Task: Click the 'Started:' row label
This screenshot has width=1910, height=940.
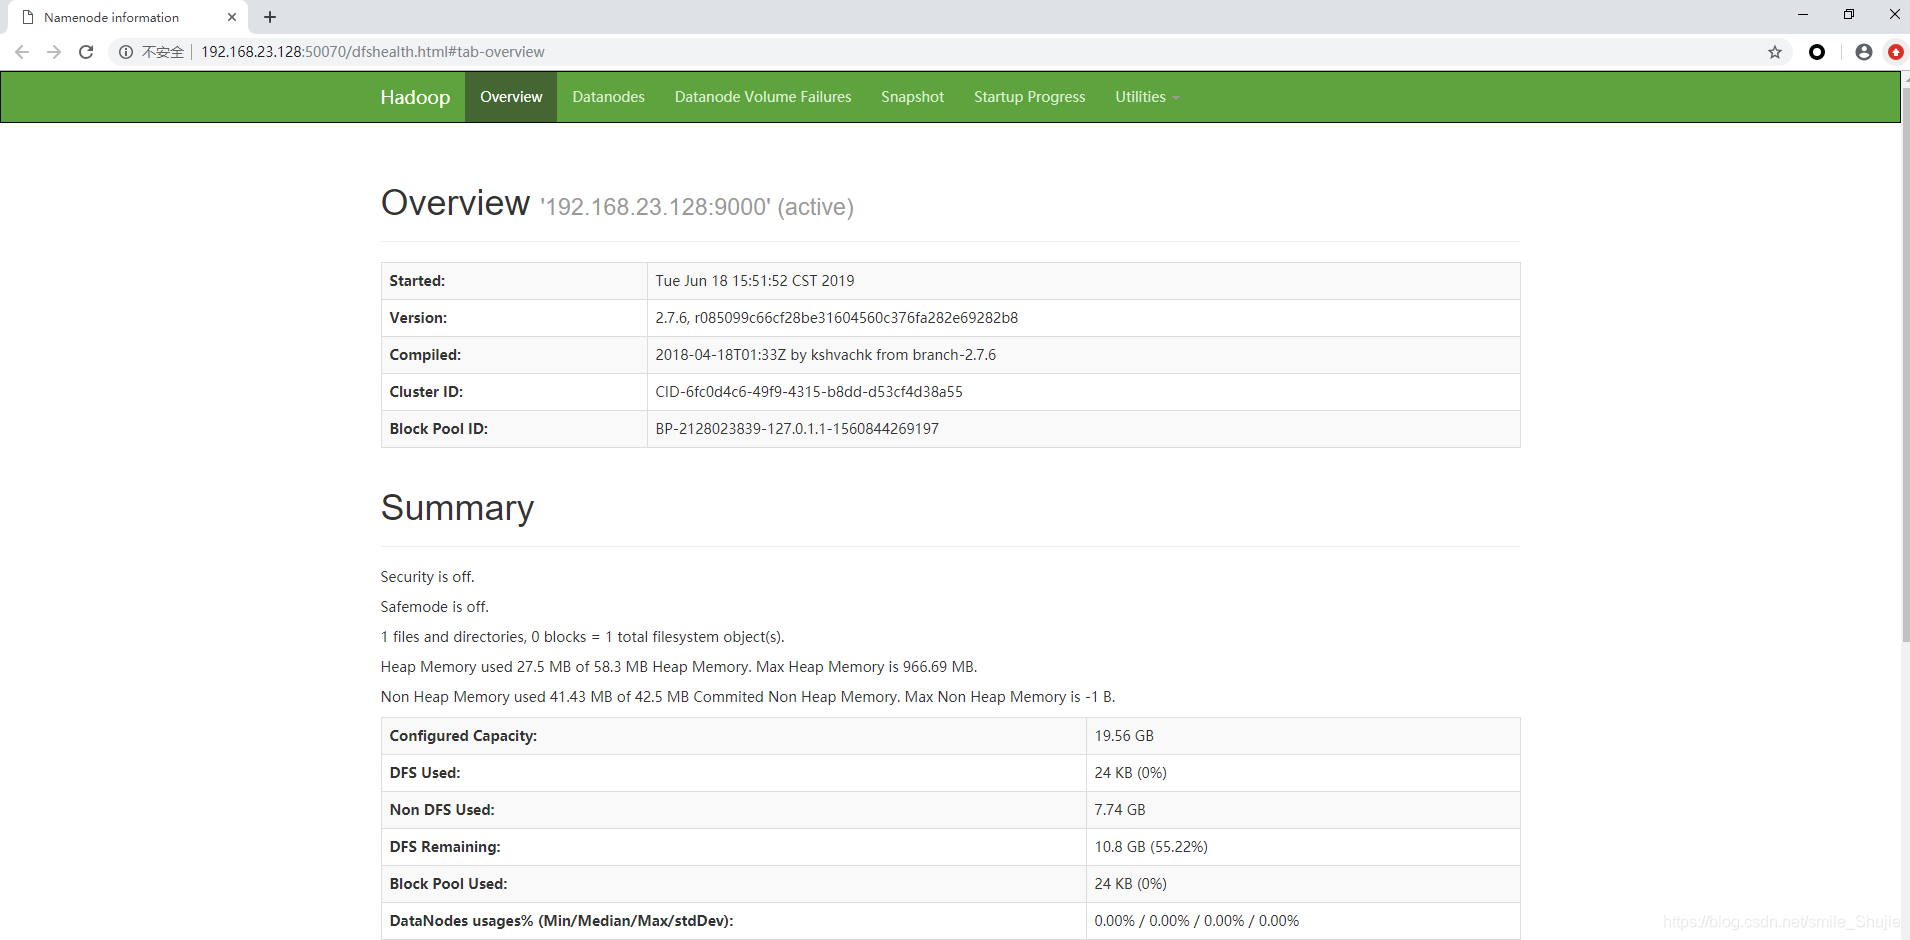Action: (417, 281)
